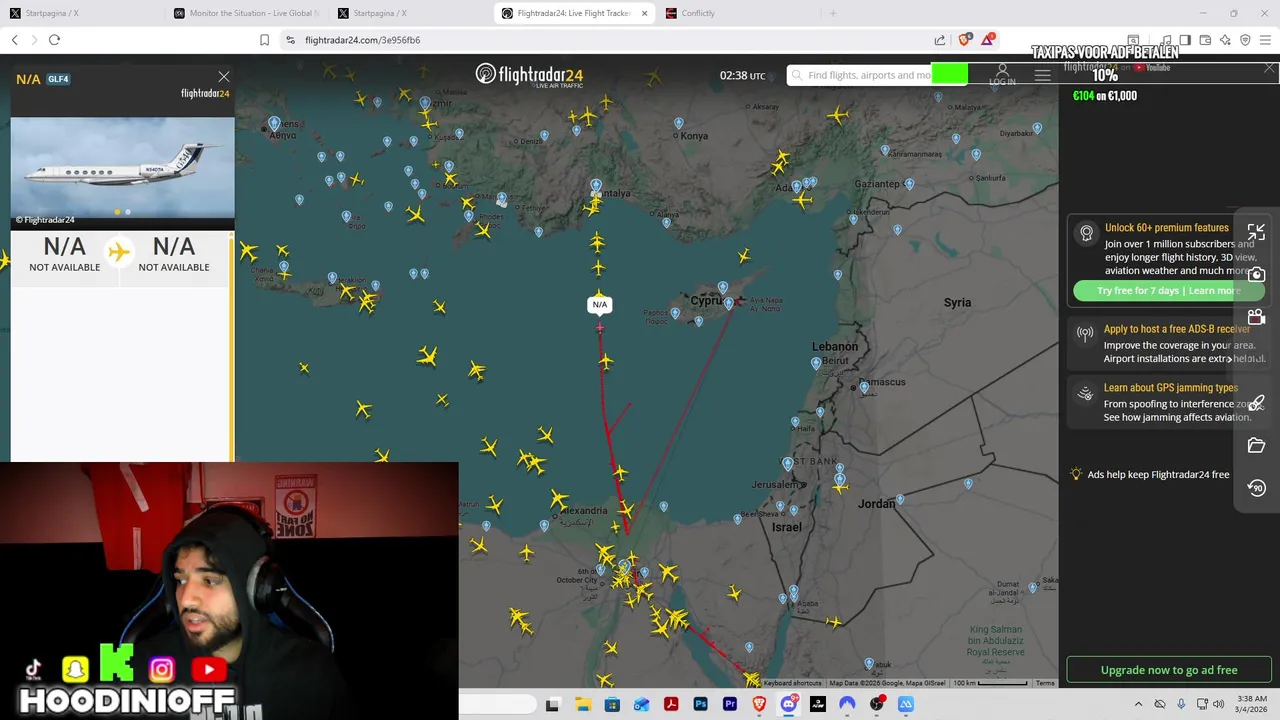Image resolution: width=1280 pixels, height=720 pixels.
Task: Click the Cyprus label on map
Action: point(706,301)
